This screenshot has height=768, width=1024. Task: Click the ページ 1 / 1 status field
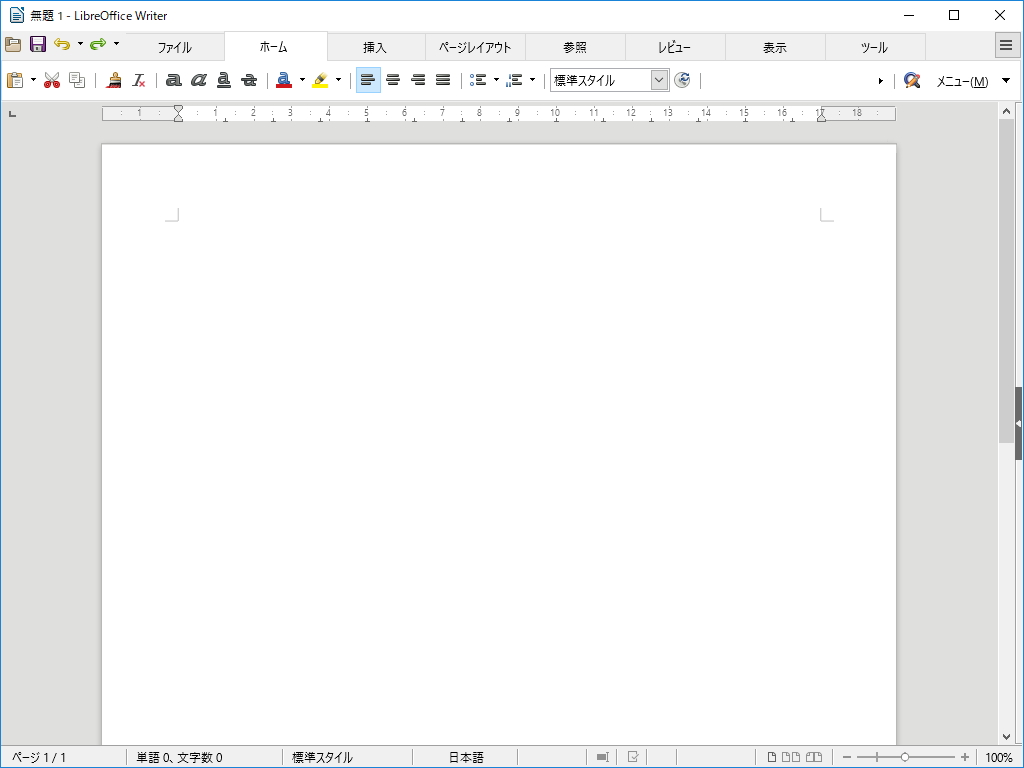click(39, 758)
